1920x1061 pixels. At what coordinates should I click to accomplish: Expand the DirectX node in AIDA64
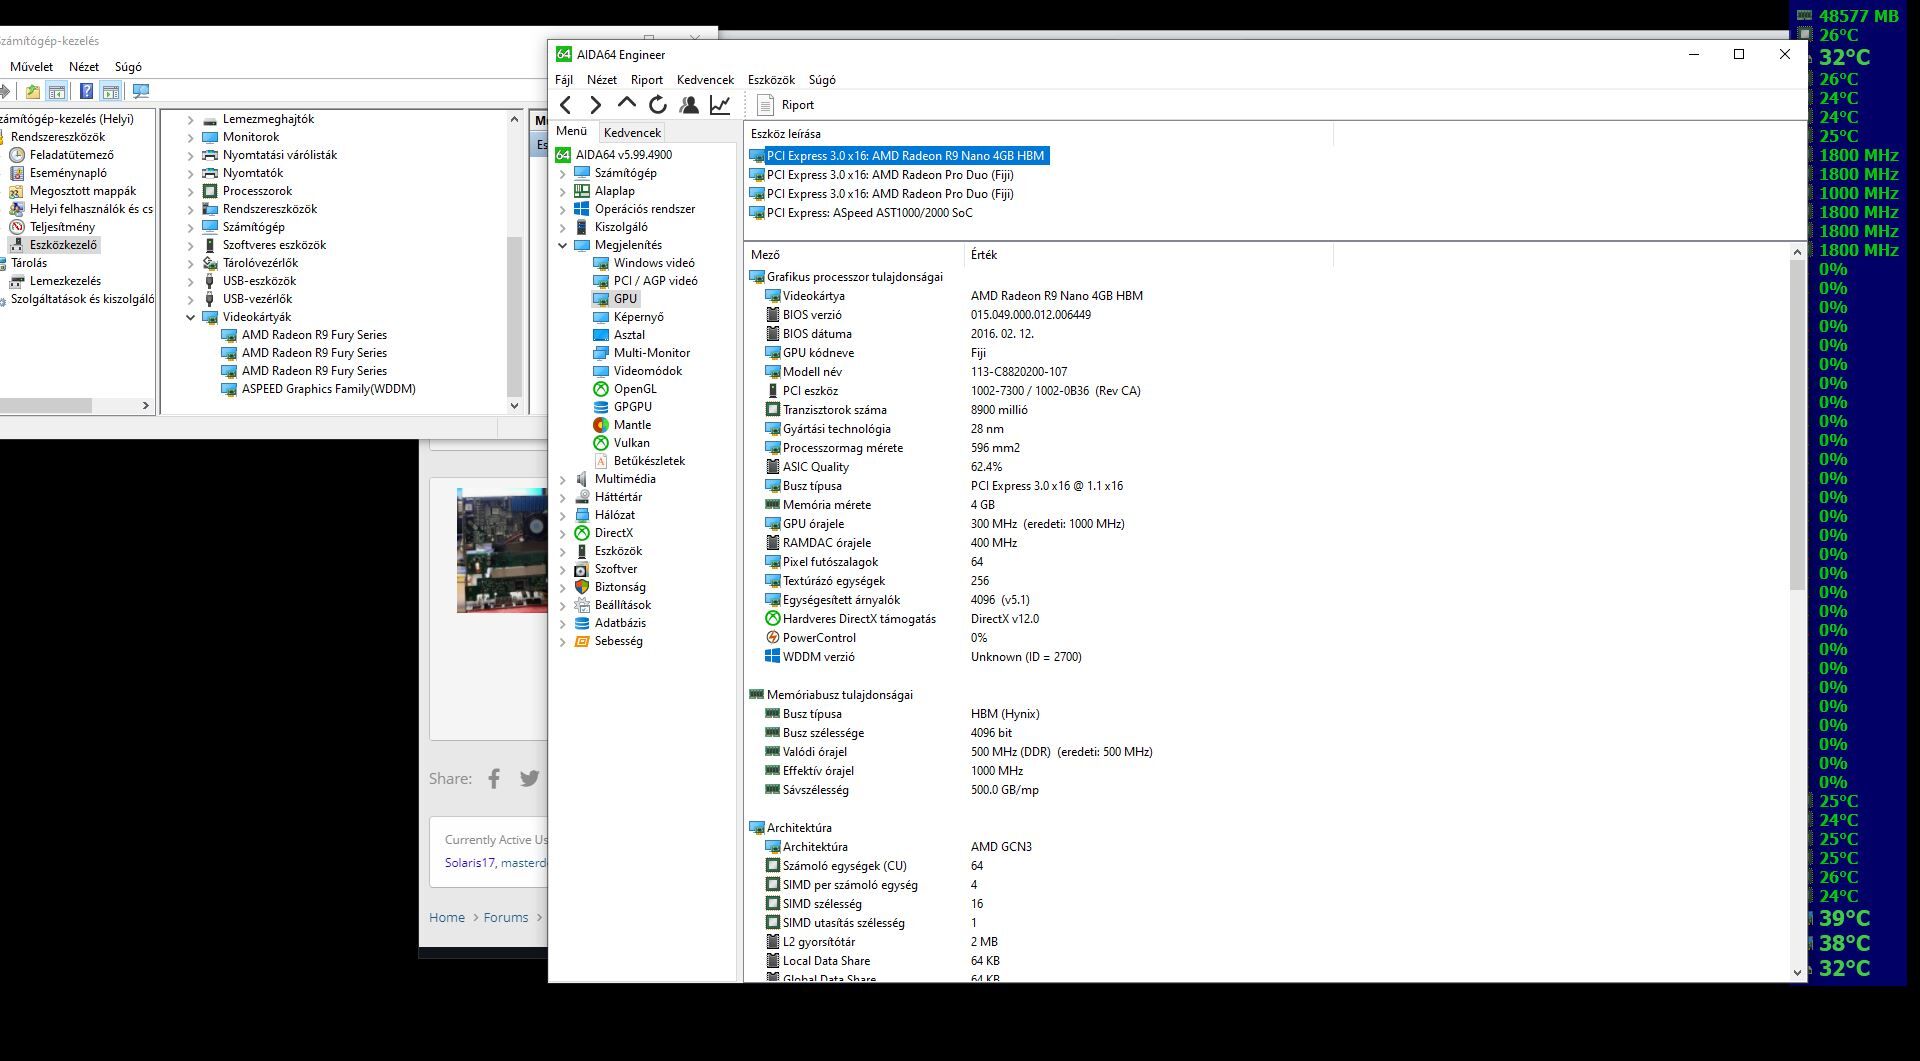(x=562, y=533)
